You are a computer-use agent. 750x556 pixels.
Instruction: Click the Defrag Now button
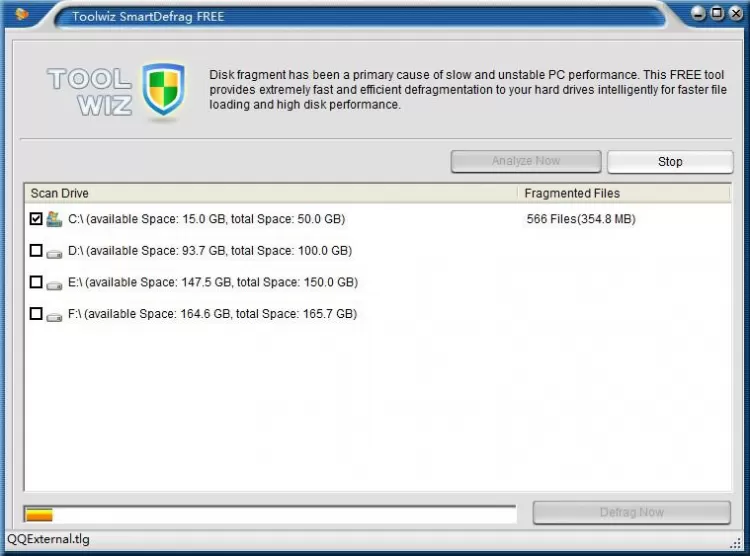coord(631,512)
